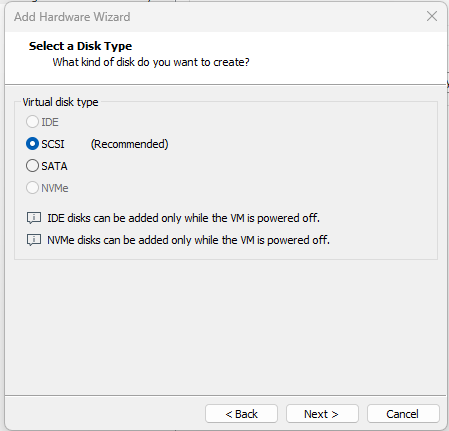The width and height of the screenshot is (449, 431).
Task: Click the Select a Disk Type heading
Action: click(x=80, y=46)
